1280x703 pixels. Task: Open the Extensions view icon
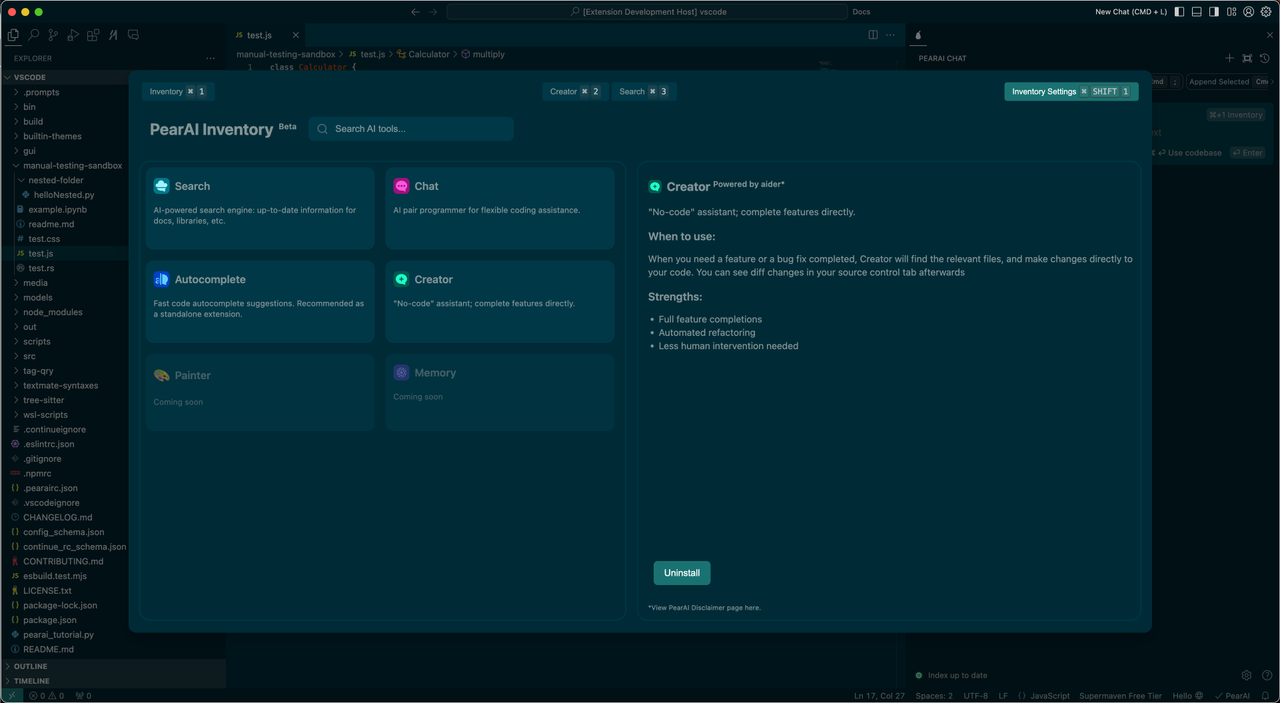pyautogui.click(x=93, y=35)
